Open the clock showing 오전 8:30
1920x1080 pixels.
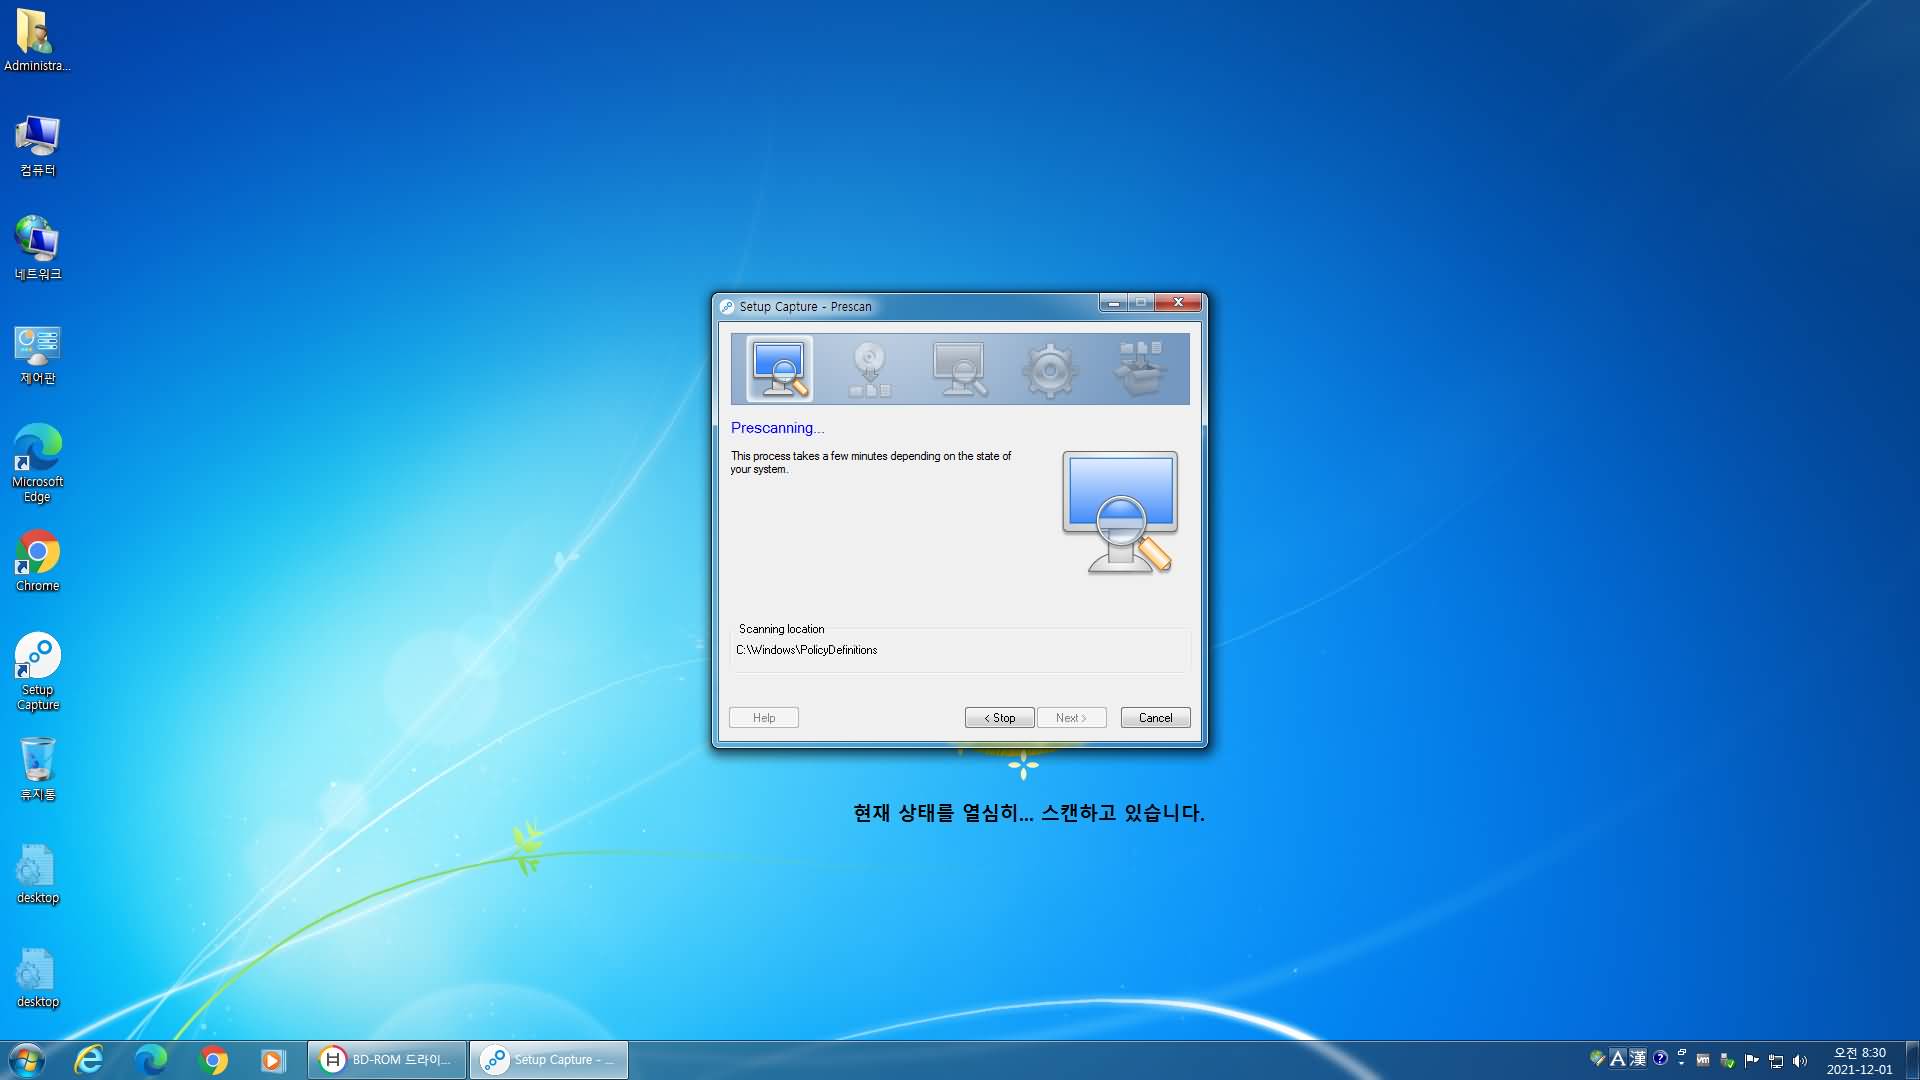pyautogui.click(x=1859, y=1060)
